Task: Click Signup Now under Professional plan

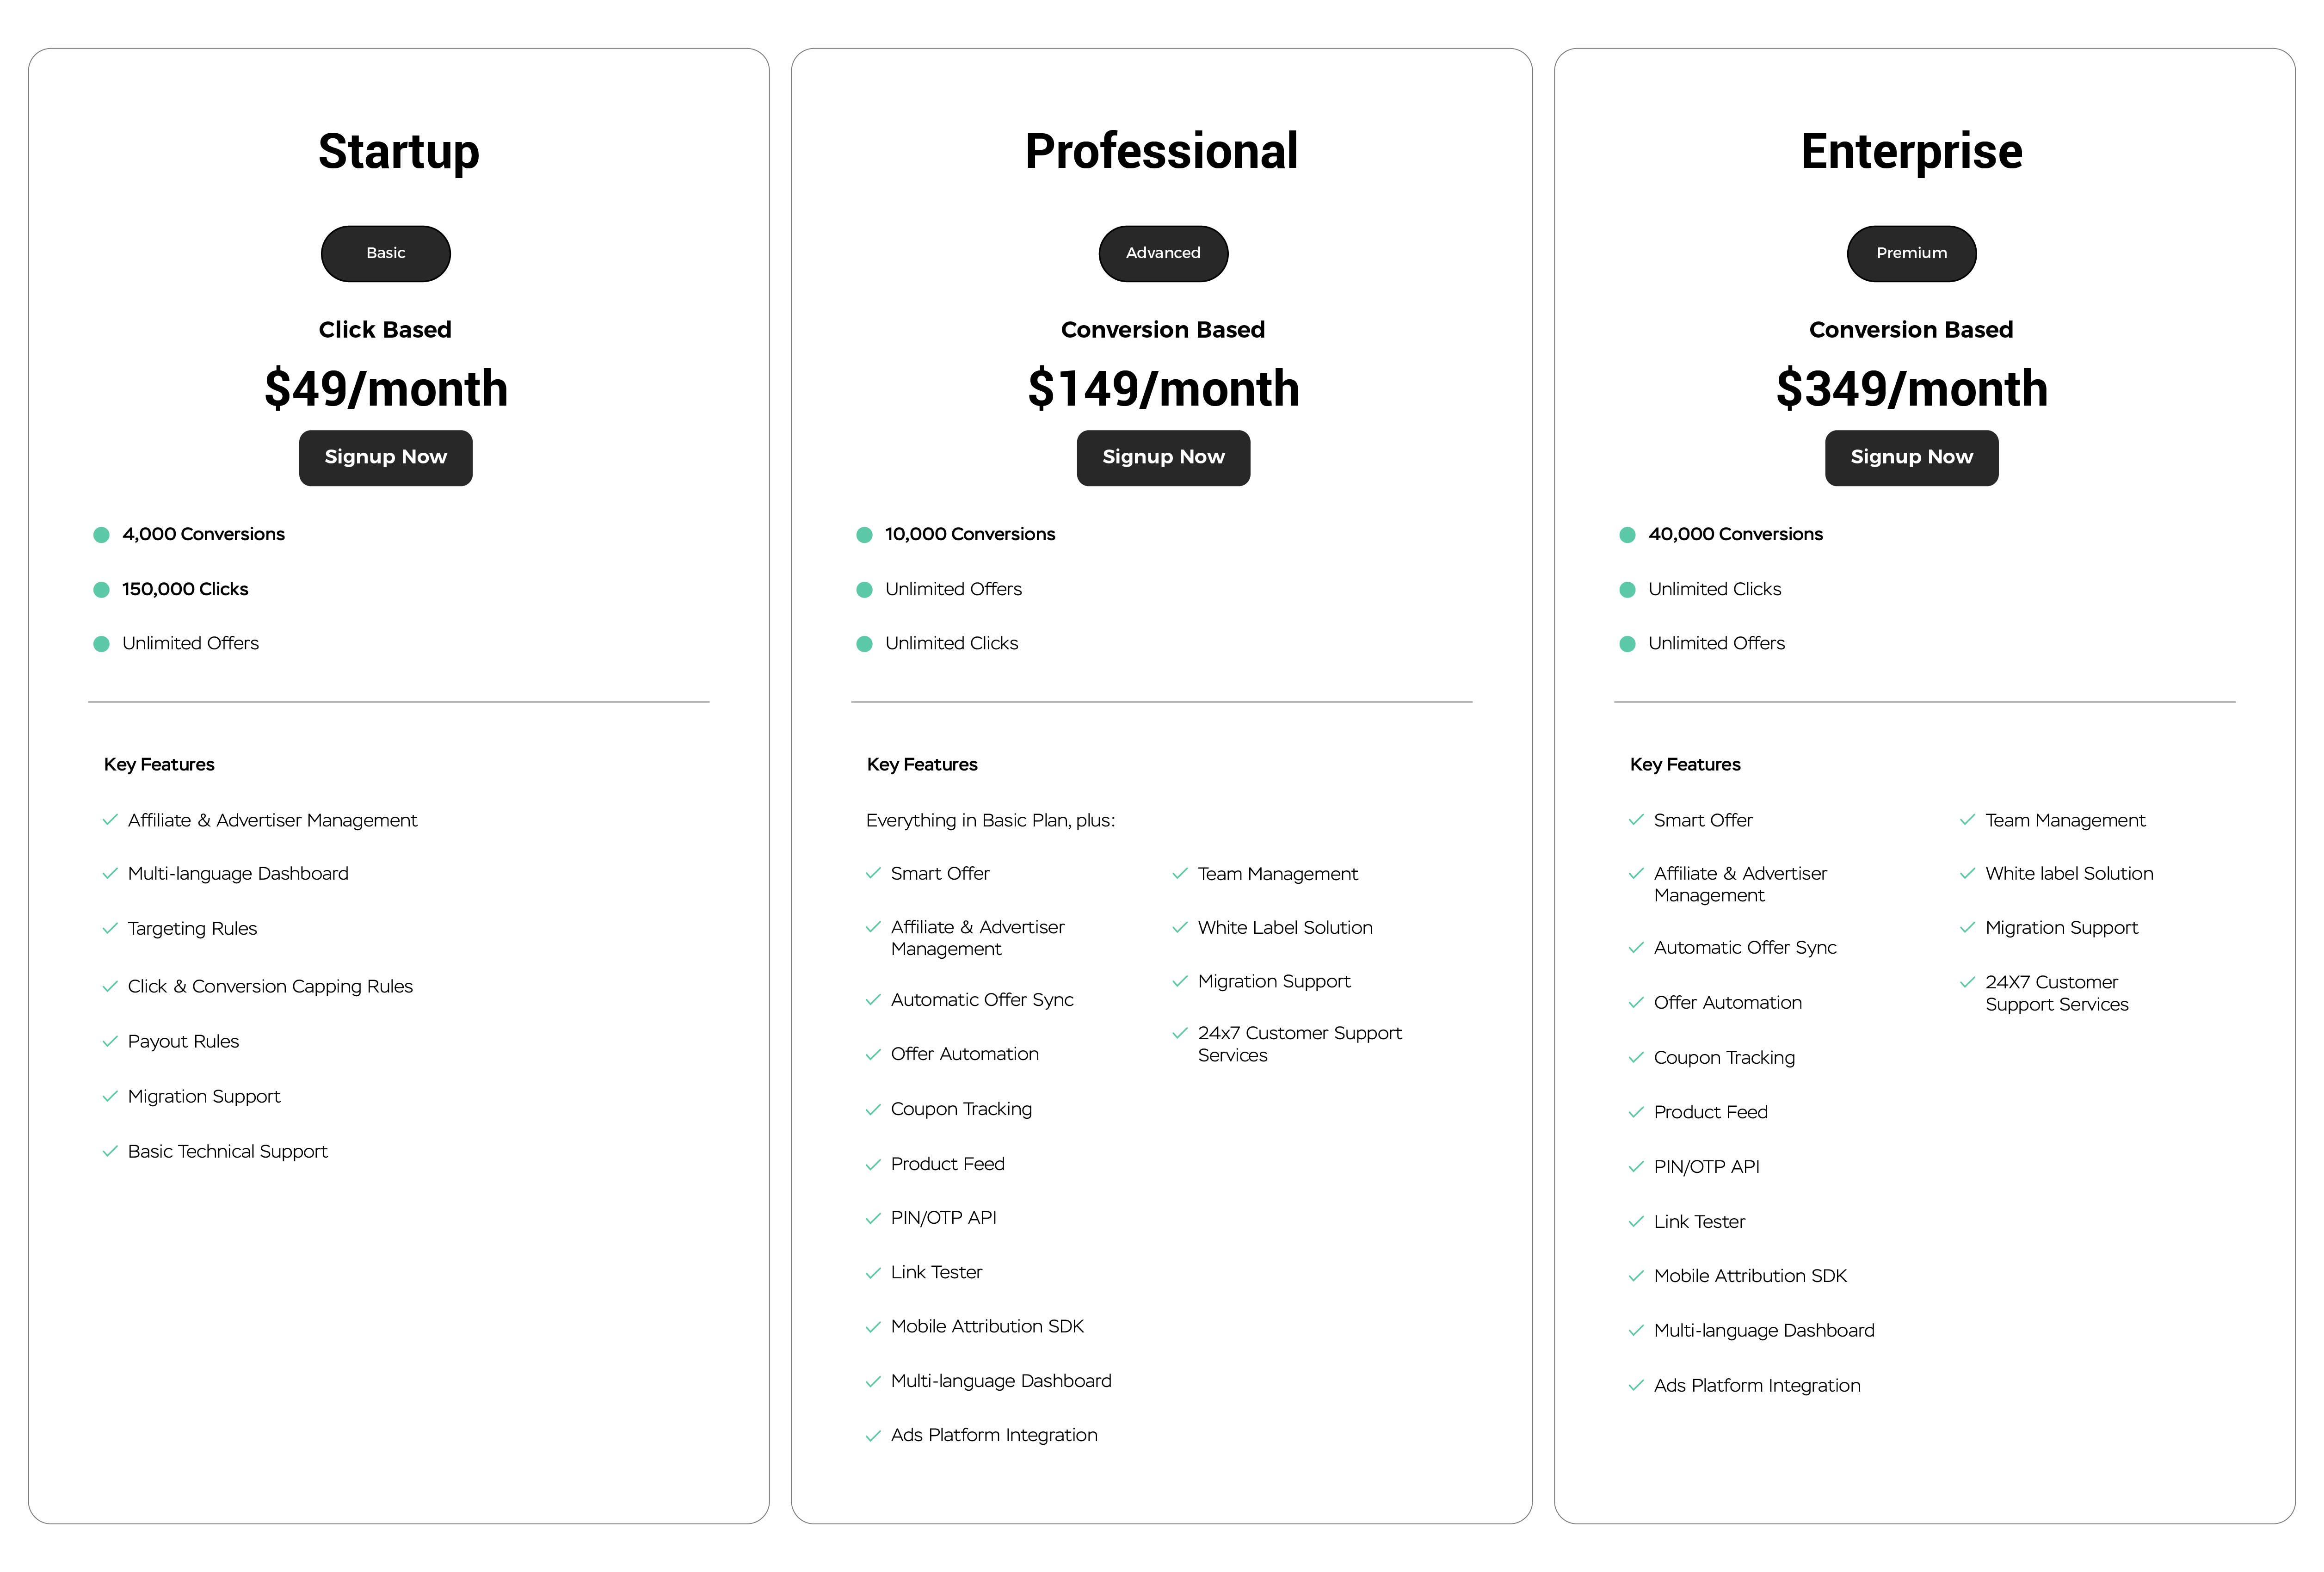Action: tap(1163, 457)
